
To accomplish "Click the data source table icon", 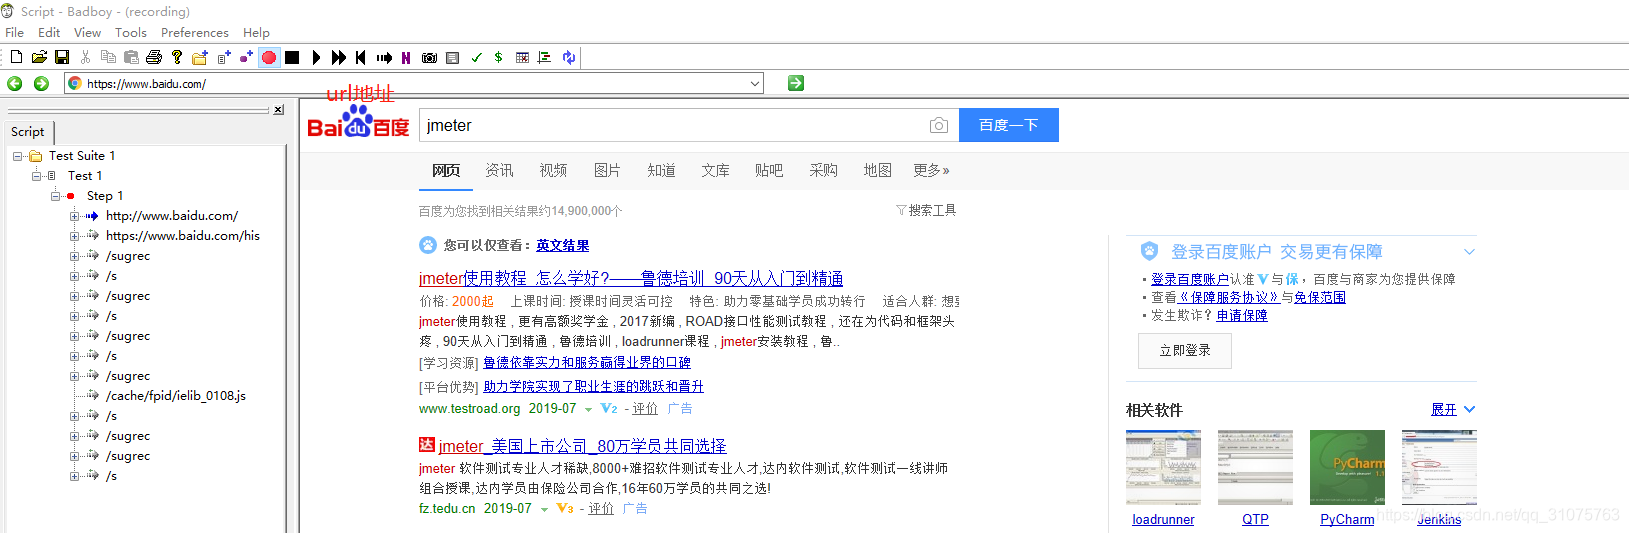I will pos(522,57).
